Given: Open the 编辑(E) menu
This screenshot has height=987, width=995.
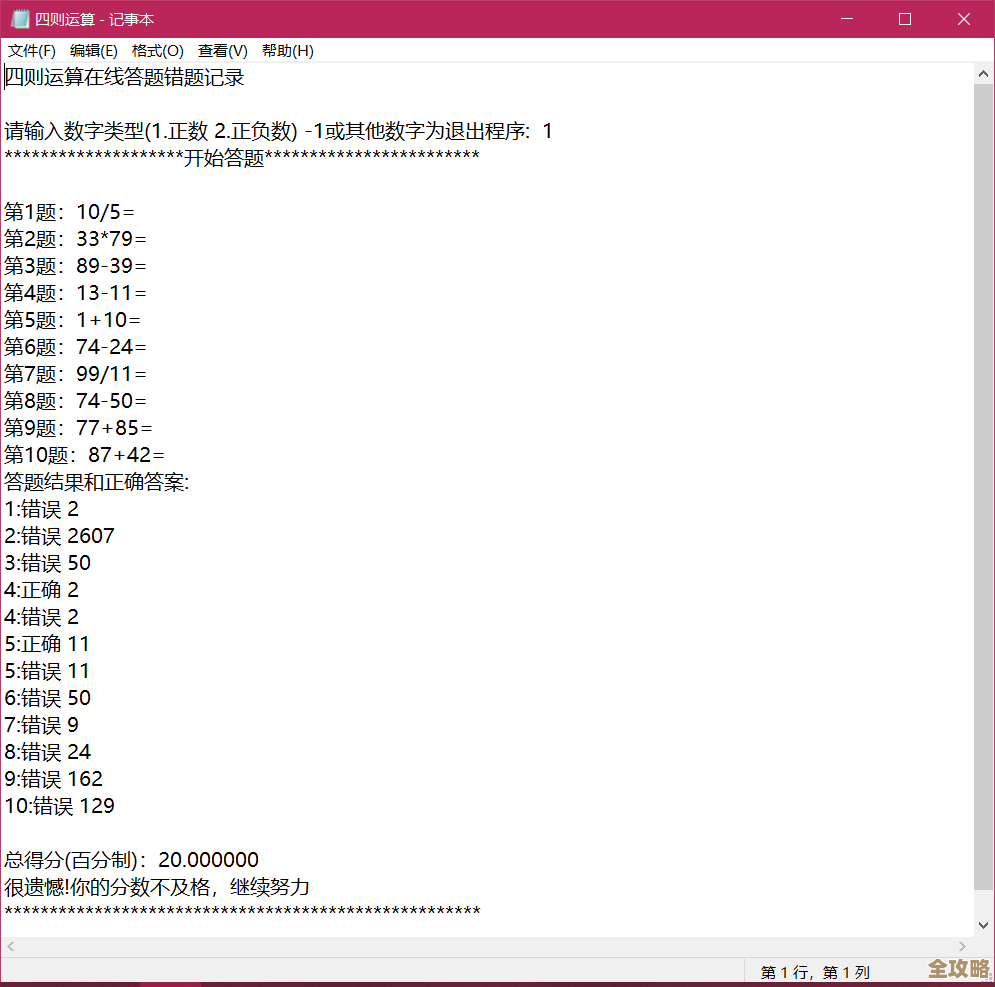Looking at the screenshot, I should [94, 50].
